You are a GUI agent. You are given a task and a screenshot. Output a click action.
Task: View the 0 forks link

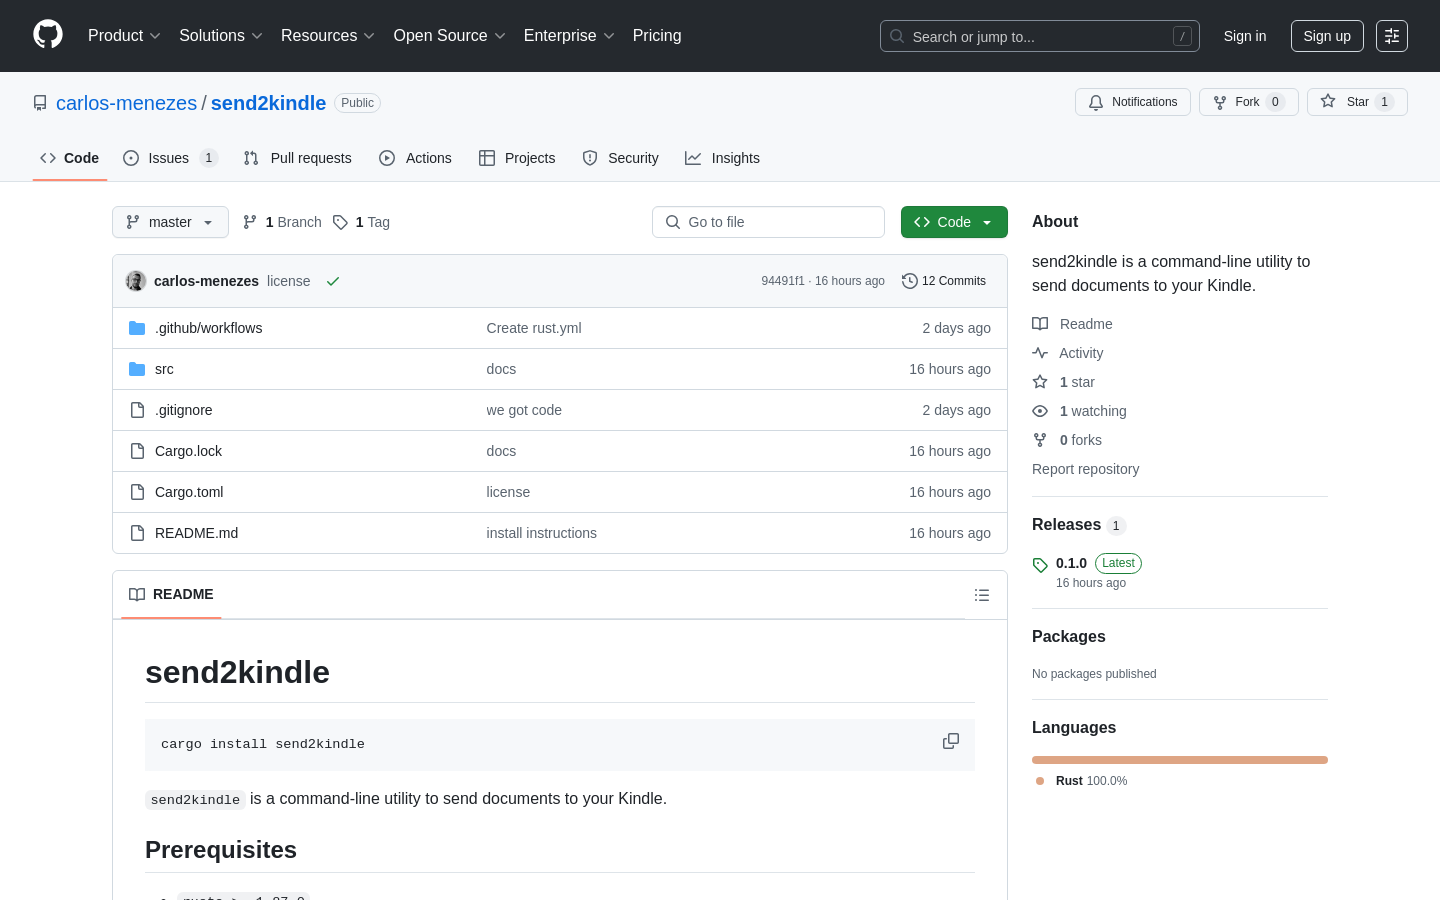1067,440
